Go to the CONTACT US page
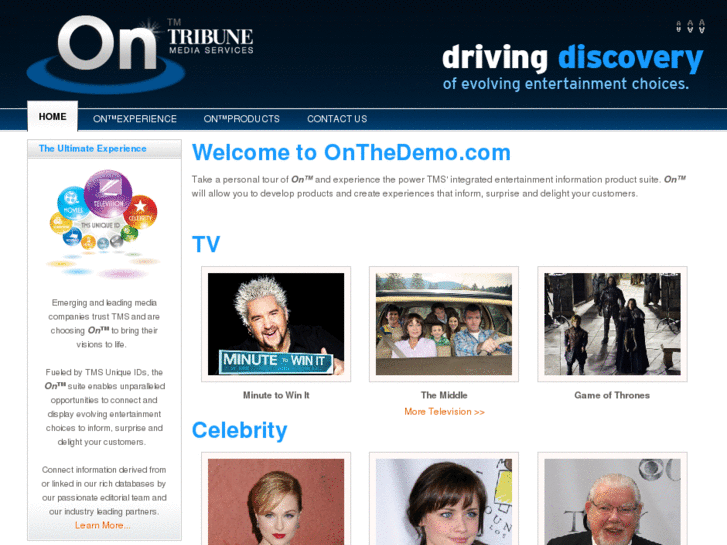 tap(337, 119)
